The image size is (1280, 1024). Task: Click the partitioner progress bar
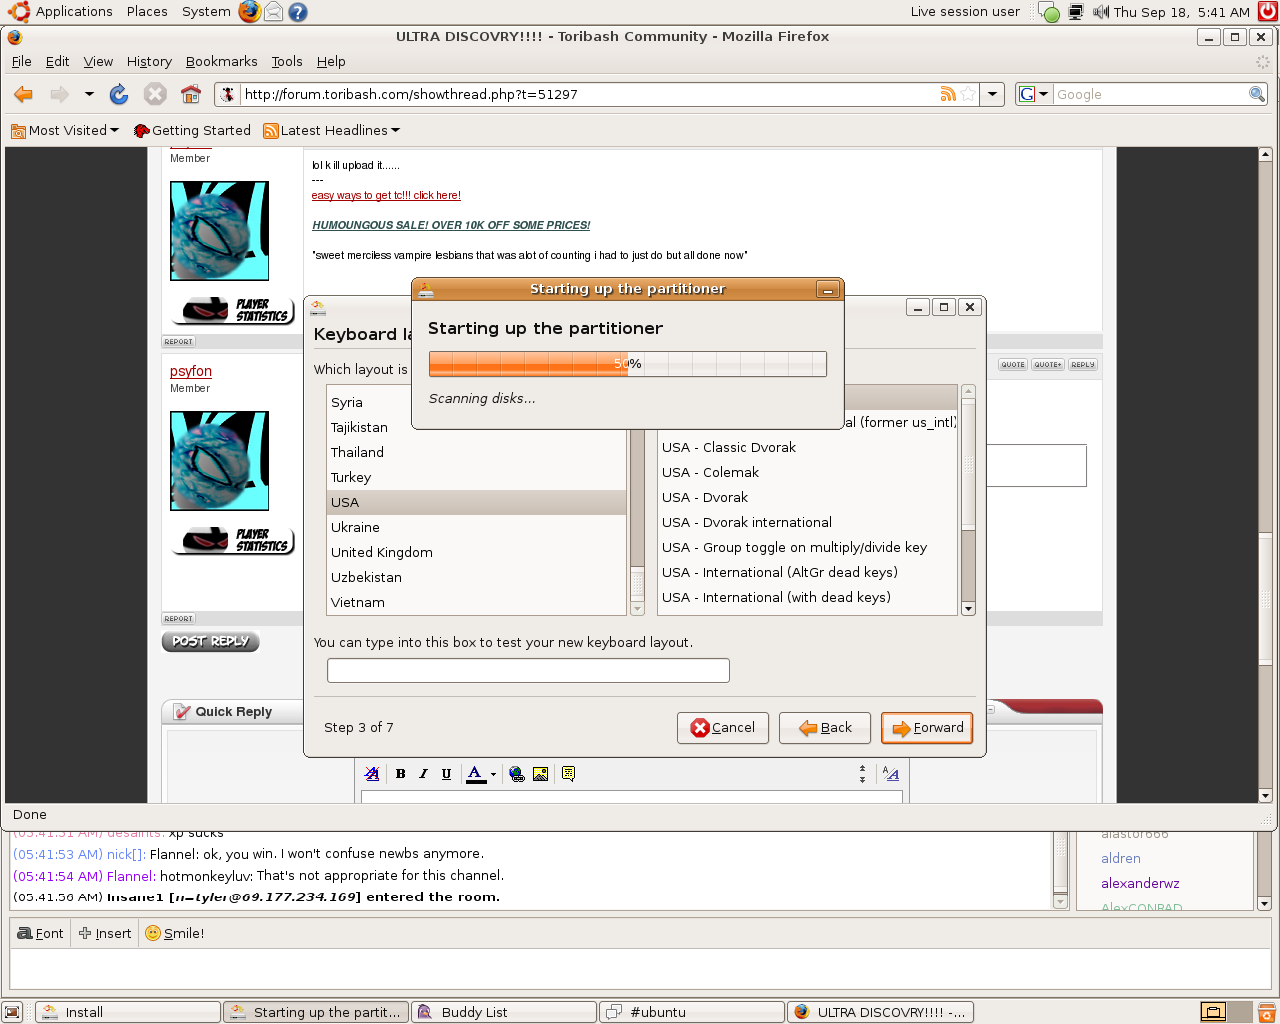point(627,364)
